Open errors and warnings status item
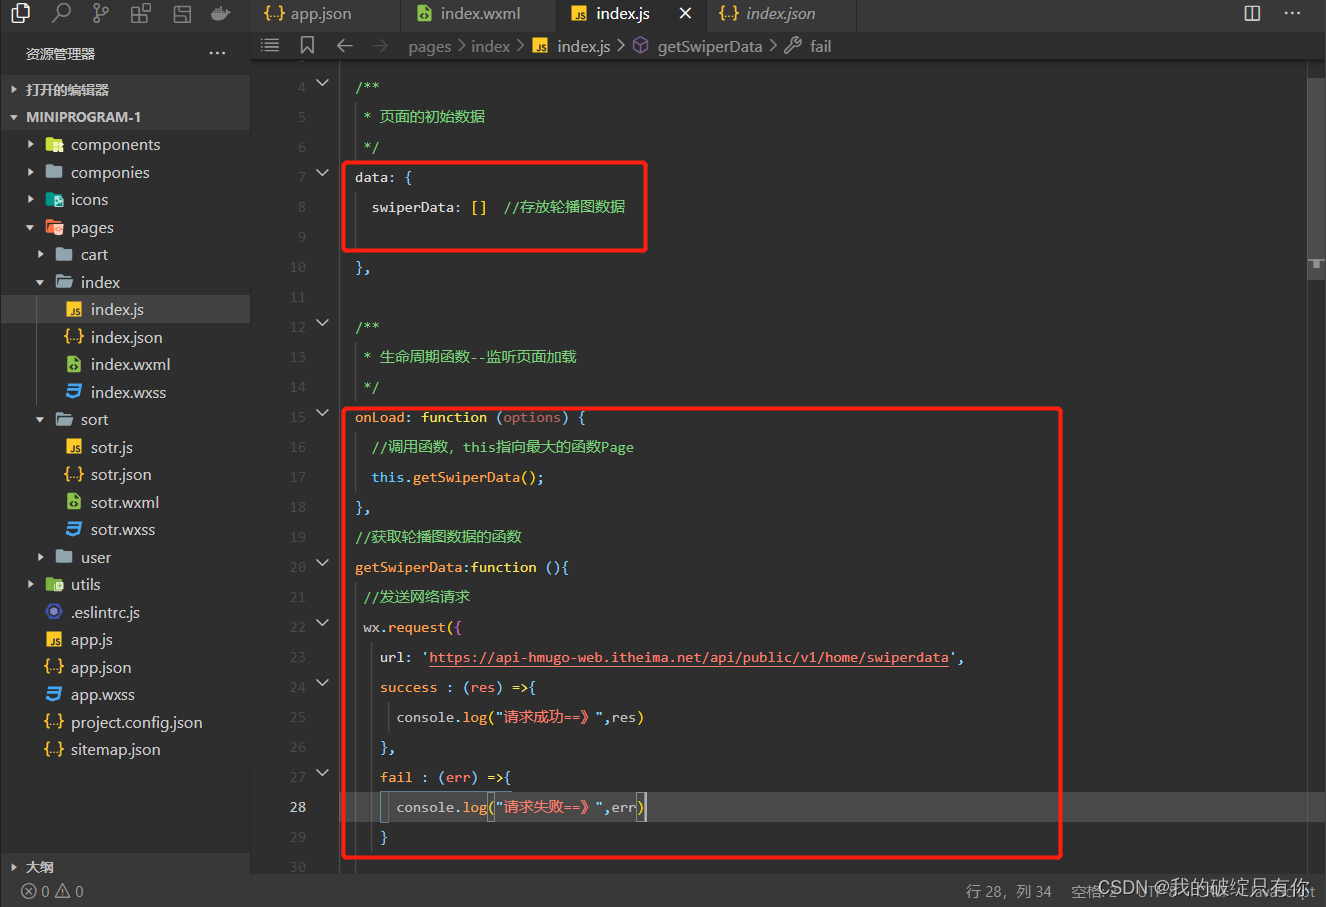The image size is (1326, 907). pos(52,891)
